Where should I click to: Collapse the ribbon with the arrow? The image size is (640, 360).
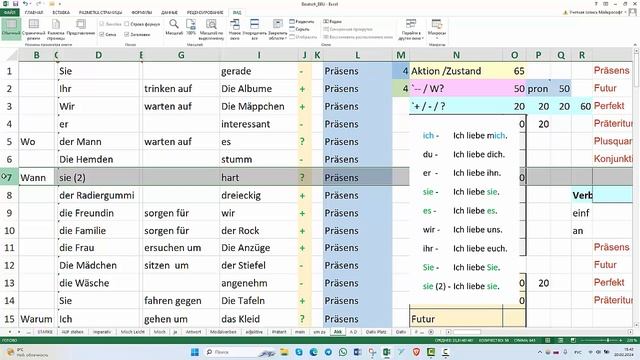coord(635,44)
